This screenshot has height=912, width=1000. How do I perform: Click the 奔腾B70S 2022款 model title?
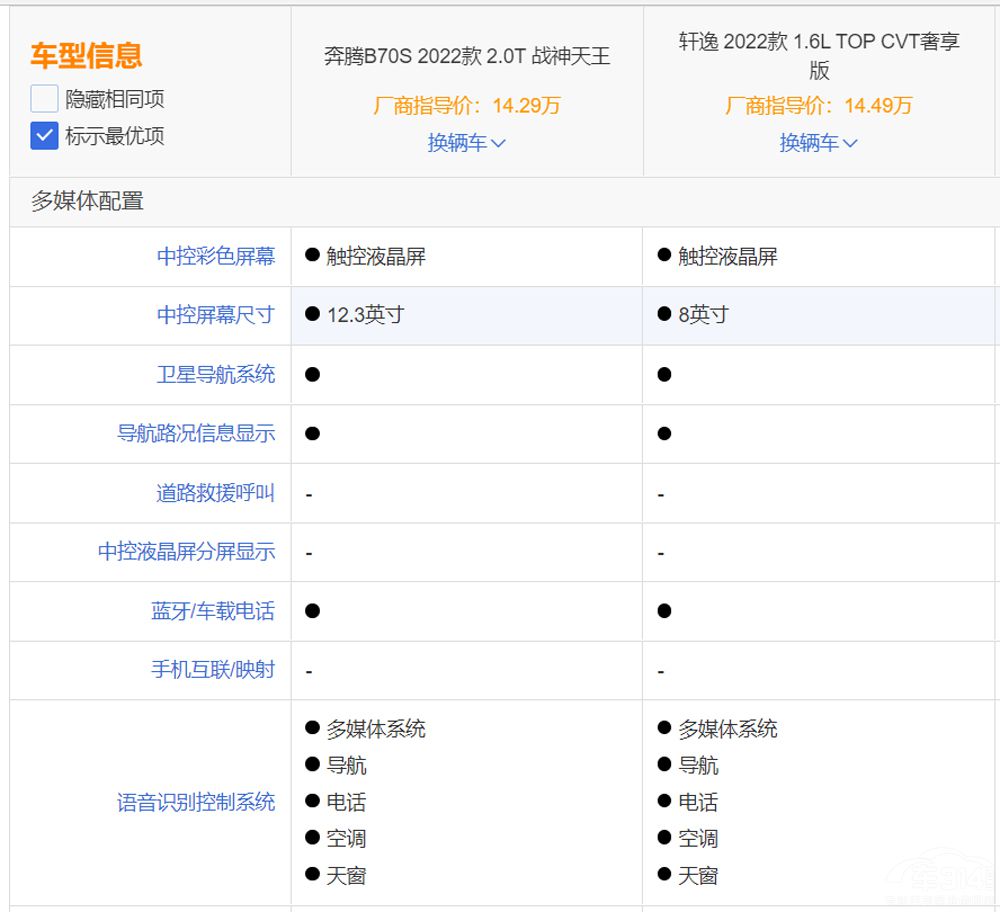(467, 56)
